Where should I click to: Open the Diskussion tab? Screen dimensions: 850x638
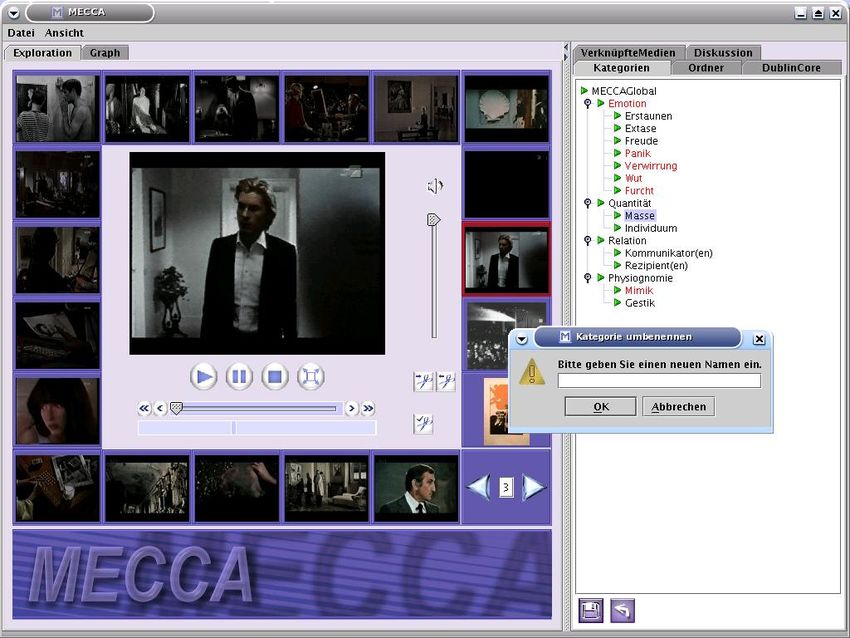723,53
